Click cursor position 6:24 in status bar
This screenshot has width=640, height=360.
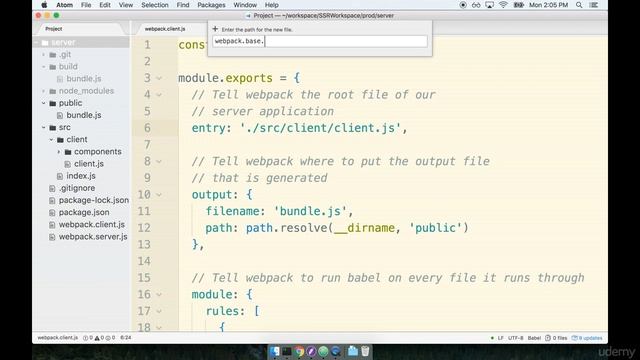pos(126,338)
